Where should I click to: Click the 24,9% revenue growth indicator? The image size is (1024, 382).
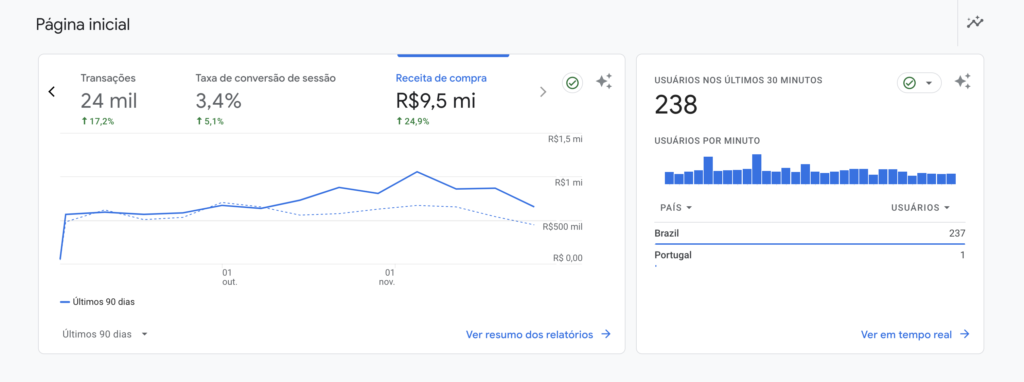pos(413,121)
